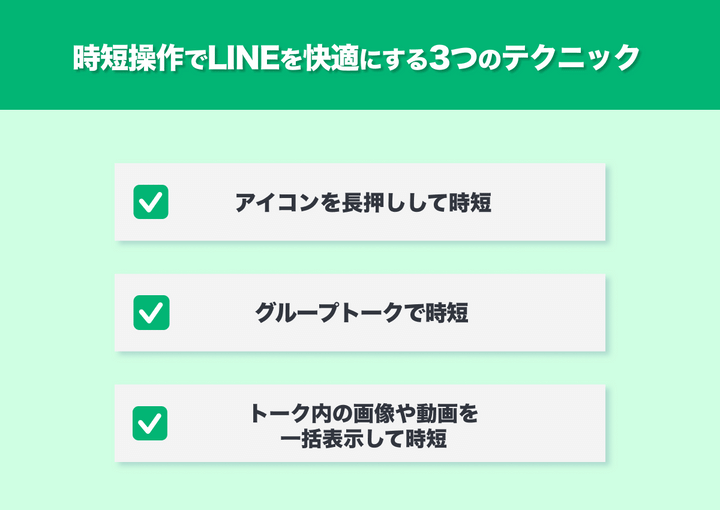The image size is (720, 510).
Task: Toggle the checkbox beside トーク内の画像や動画を
Action: (150, 423)
